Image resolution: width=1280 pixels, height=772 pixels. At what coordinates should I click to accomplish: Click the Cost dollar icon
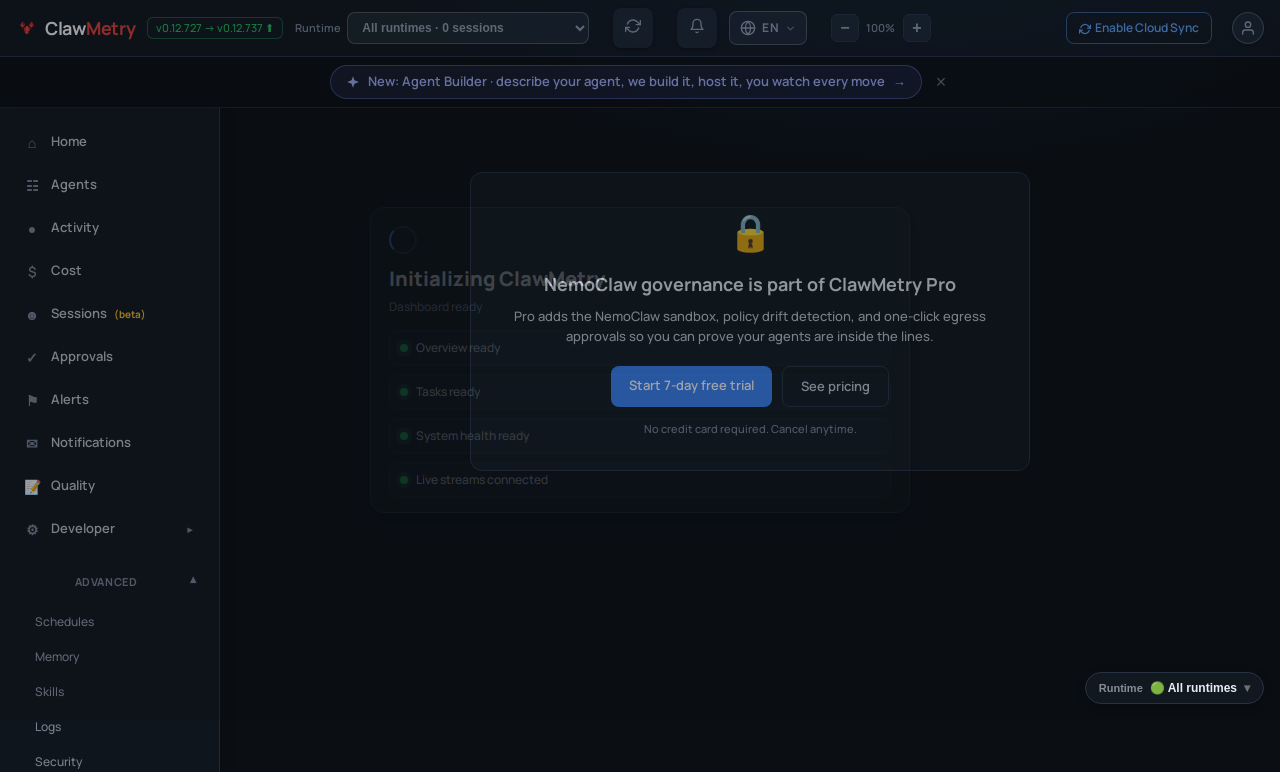(x=32, y=272)
